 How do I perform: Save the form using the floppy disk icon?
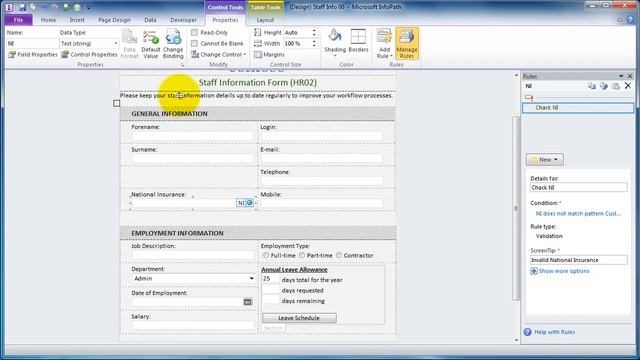pos(22,7)
